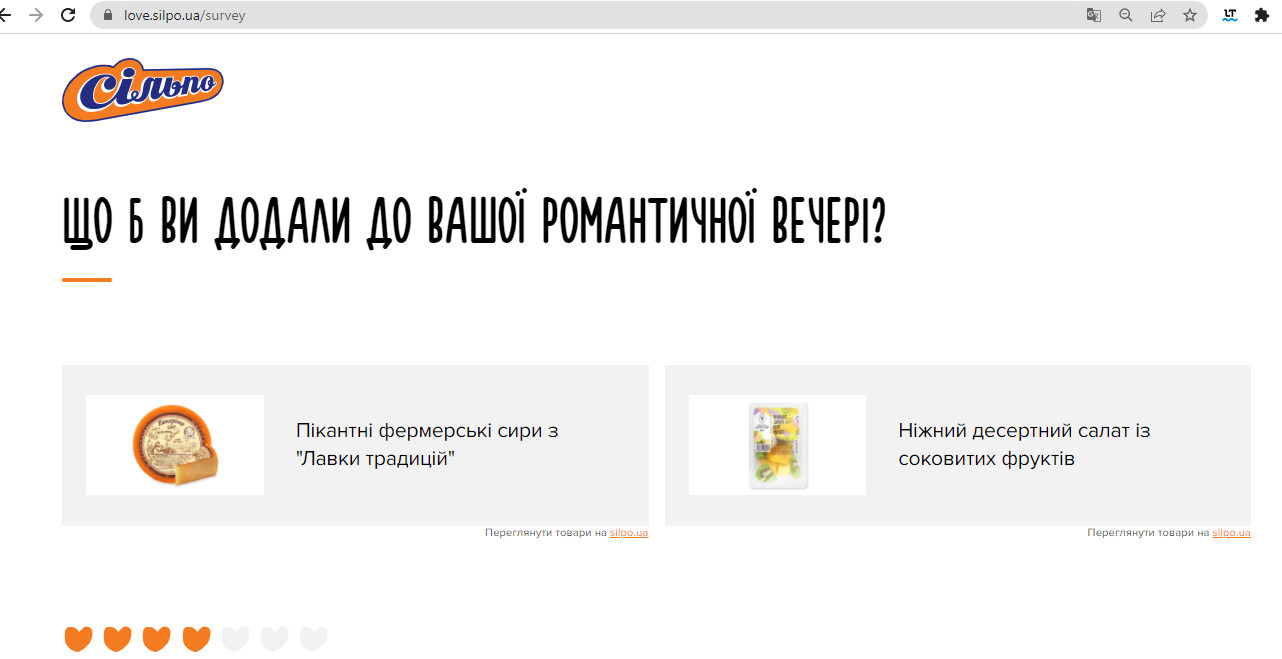
Task: Focus the love.silpo.ua/survey address bar
Action: (x=600, y=15)
